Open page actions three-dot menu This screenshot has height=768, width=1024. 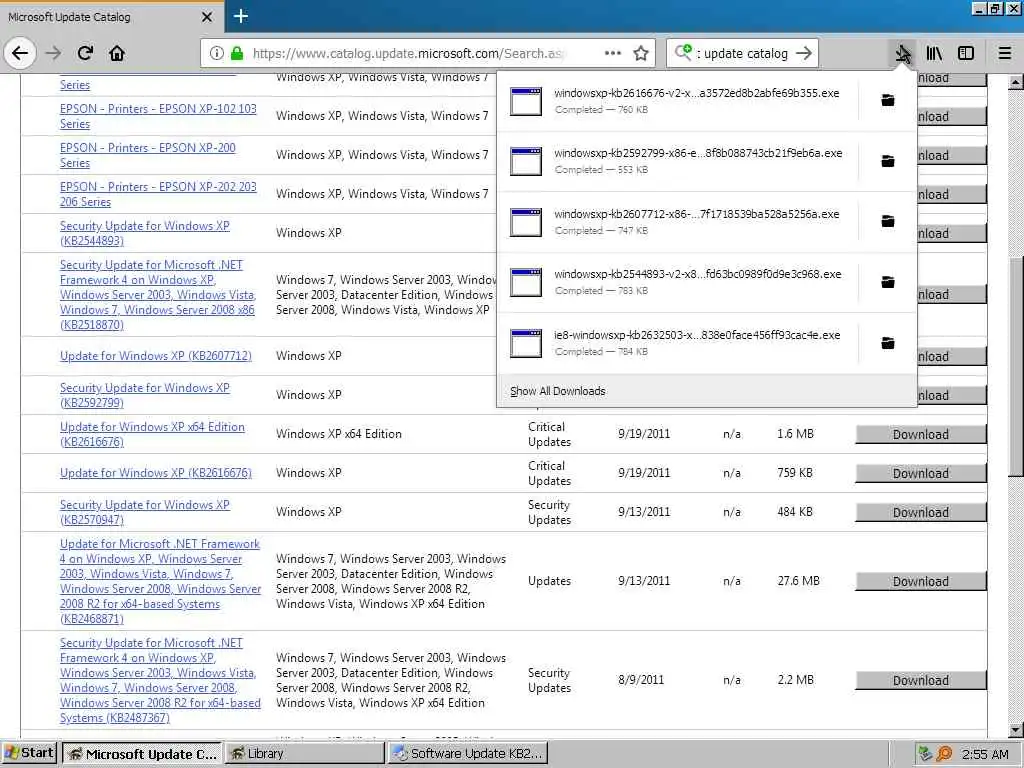click(x=613, y=53)
